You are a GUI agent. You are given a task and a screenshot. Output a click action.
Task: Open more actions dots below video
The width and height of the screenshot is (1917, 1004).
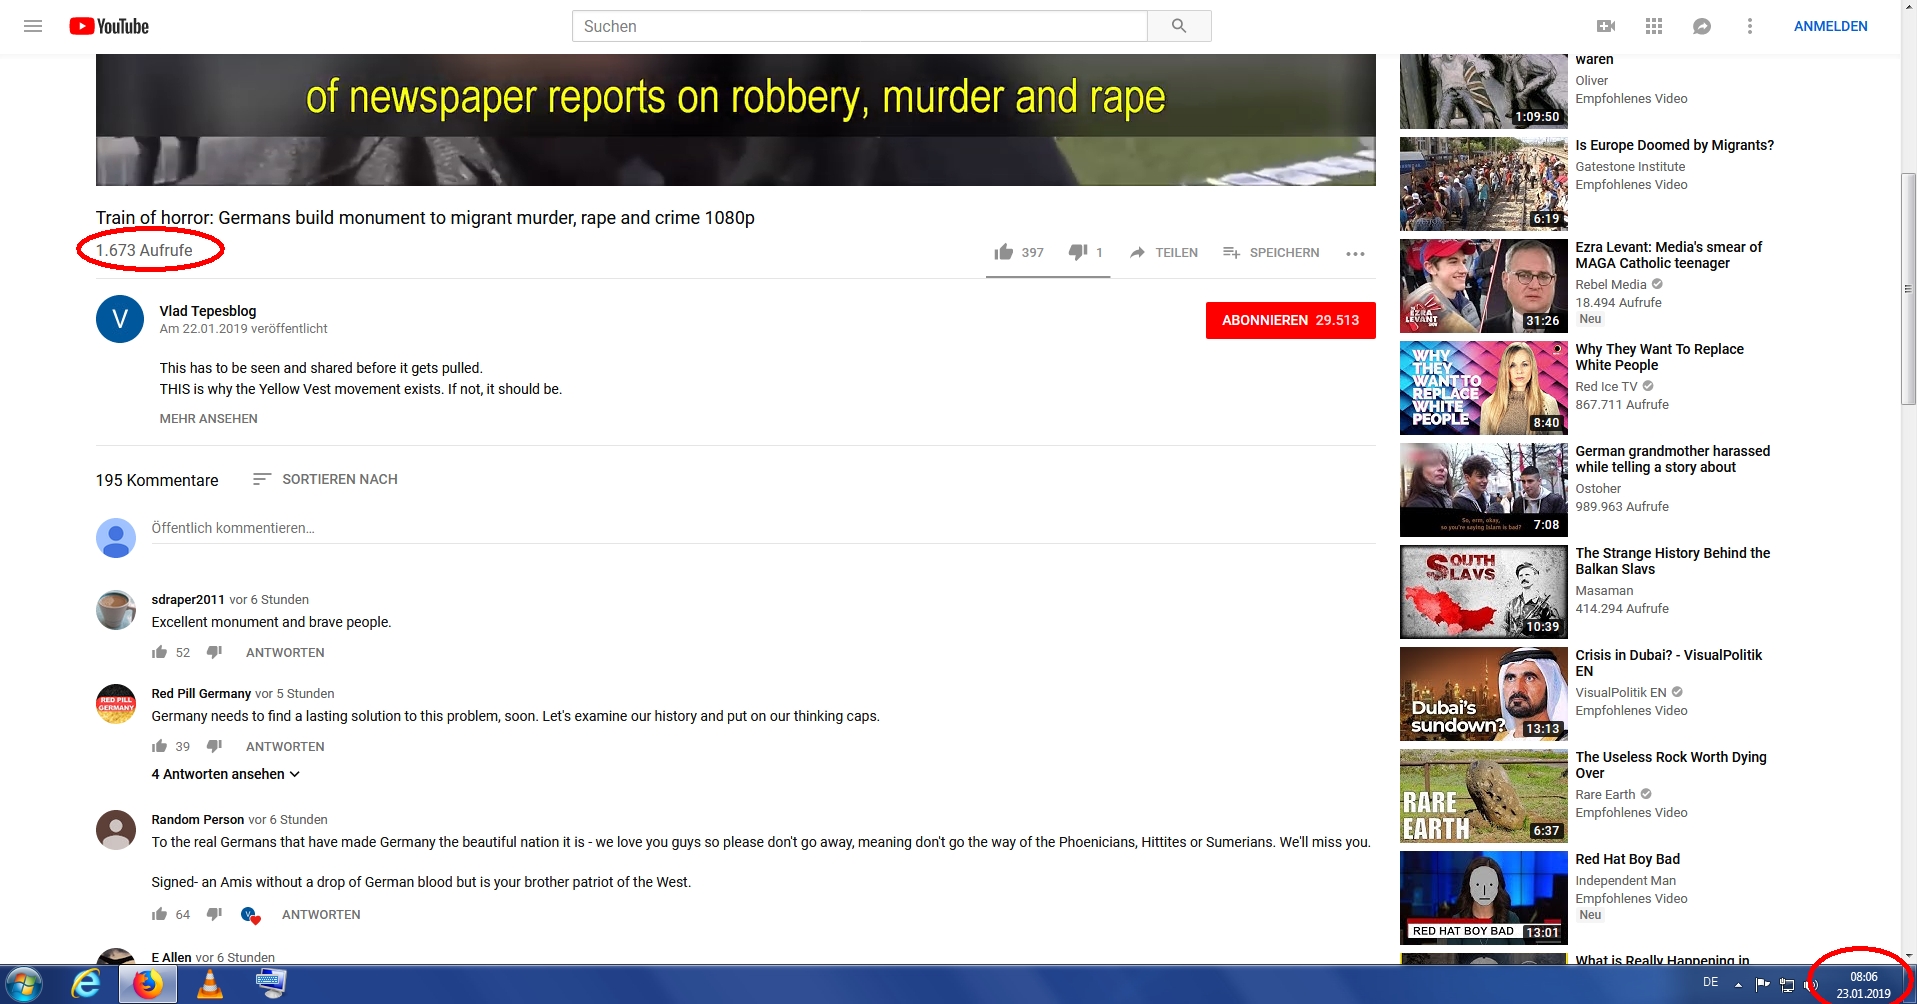[x=1355, y=253]
